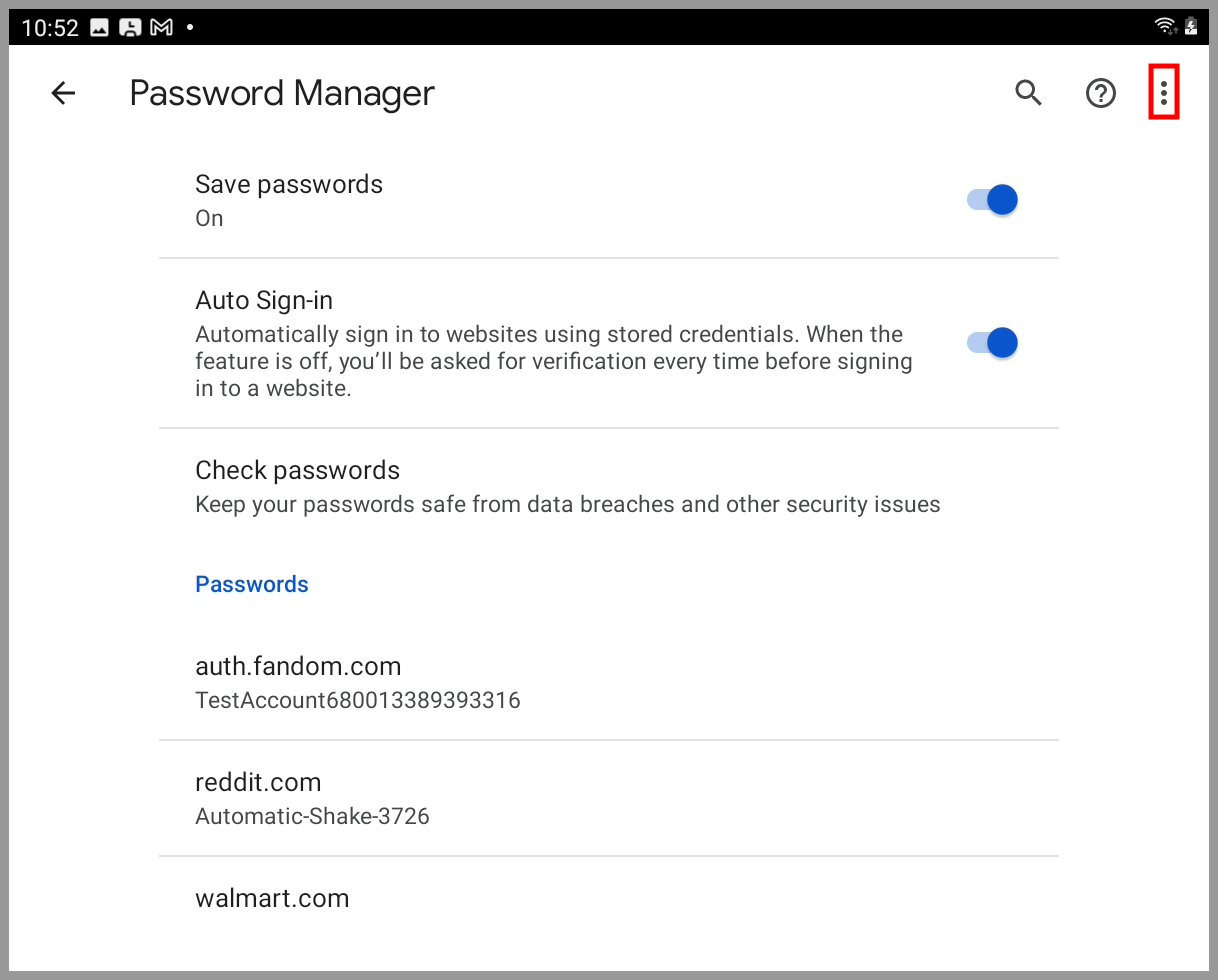
Task: Tap the Save passwords setting label
Action: click(x=289, y=184)
